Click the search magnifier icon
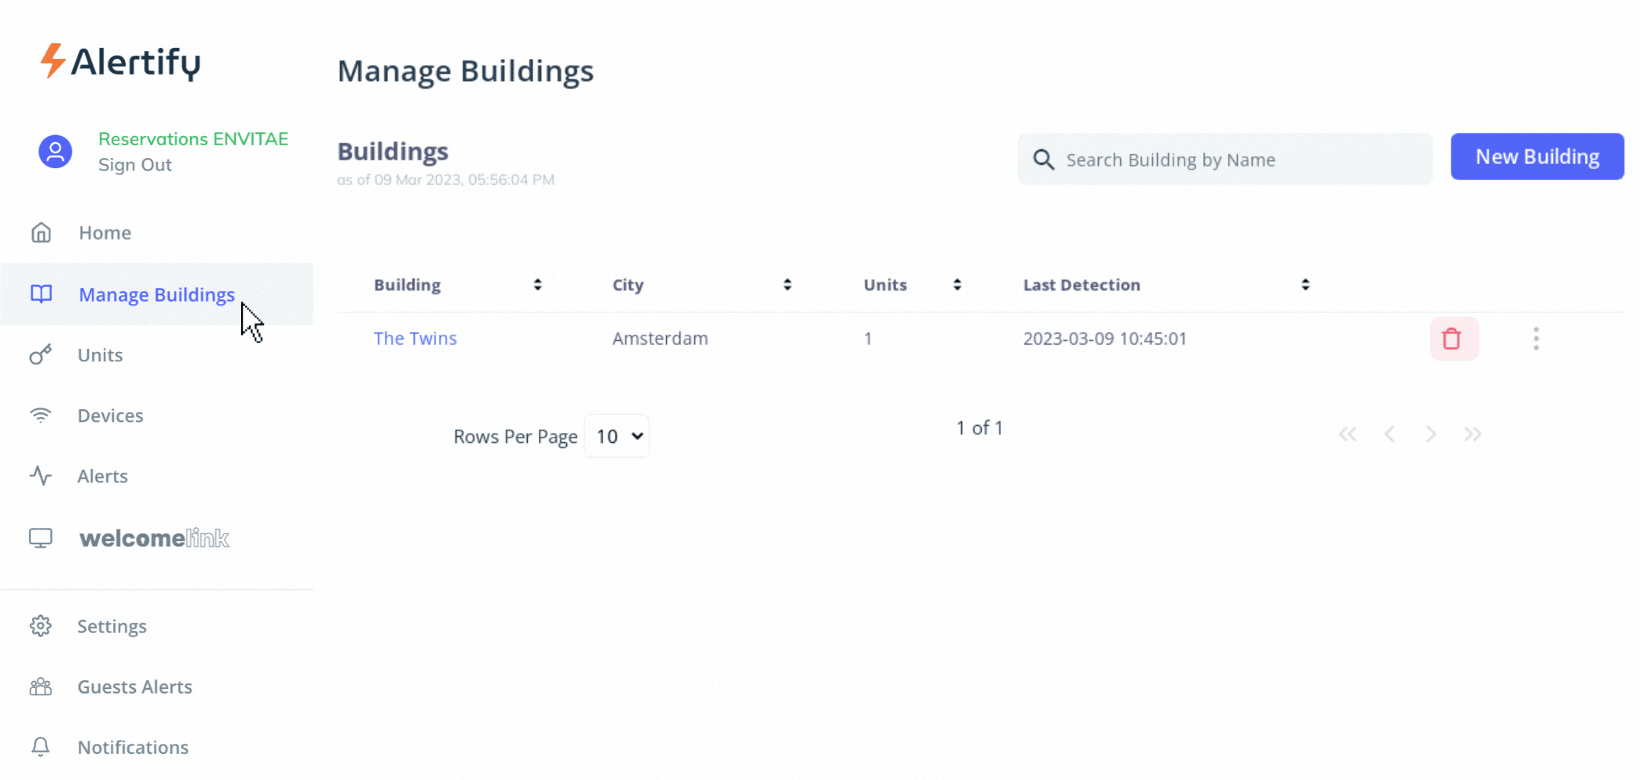 [1043, 160]
